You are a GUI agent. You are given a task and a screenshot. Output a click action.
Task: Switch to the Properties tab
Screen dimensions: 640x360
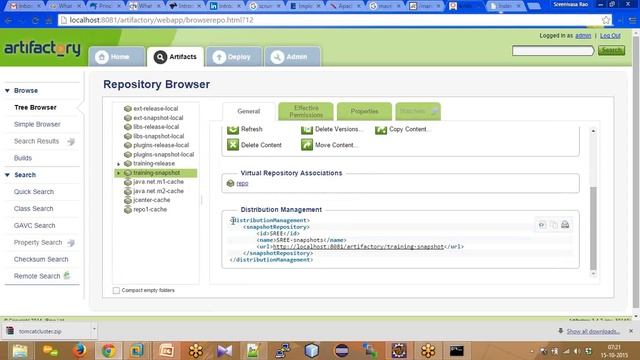[364, 111]
